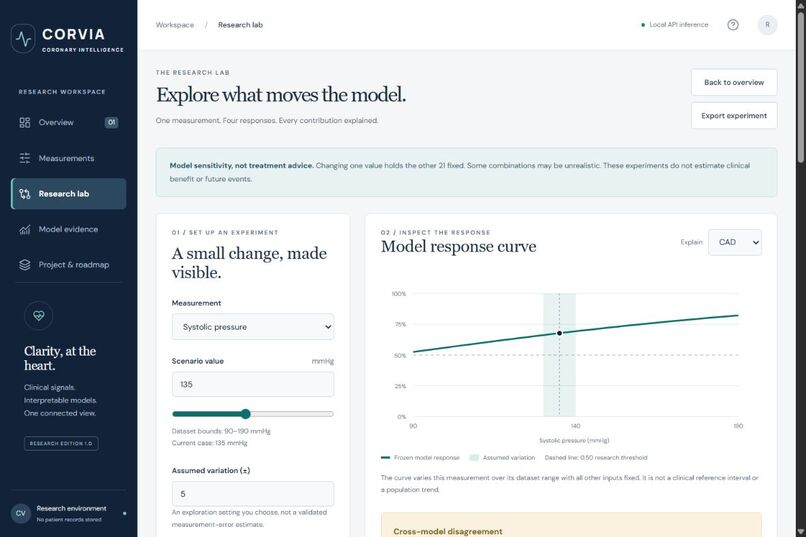Click the 'Model response curve' heading
The image size is (806, 537).
pyautogui.click(x=459, y=247)
